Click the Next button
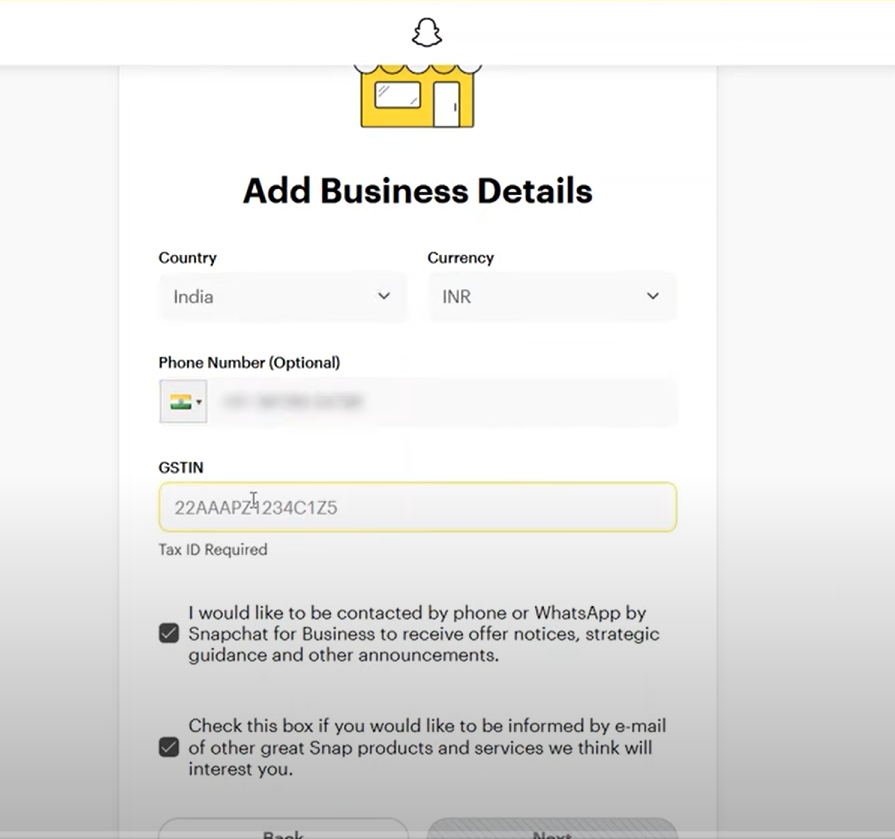The height and width of the screenshot is (839, 895). (x=552, y=829)
